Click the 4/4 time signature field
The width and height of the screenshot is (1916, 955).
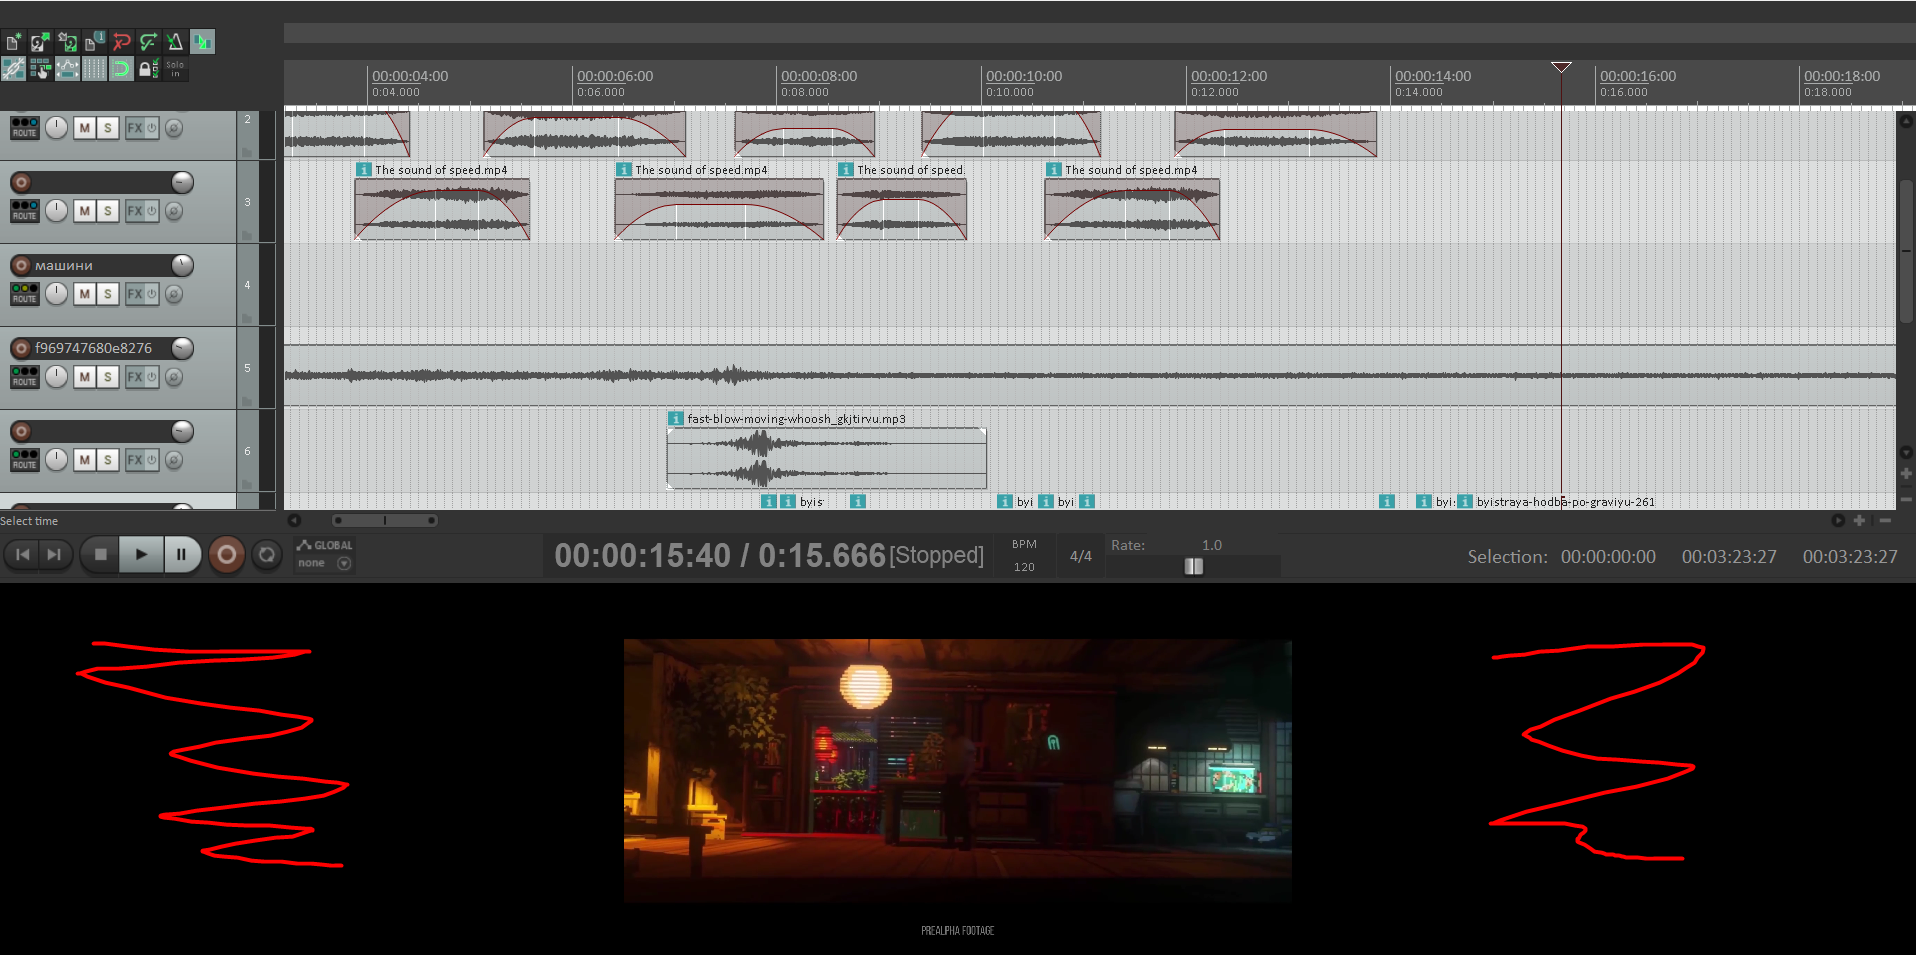pyautogui.click(x=1081, y=556)
